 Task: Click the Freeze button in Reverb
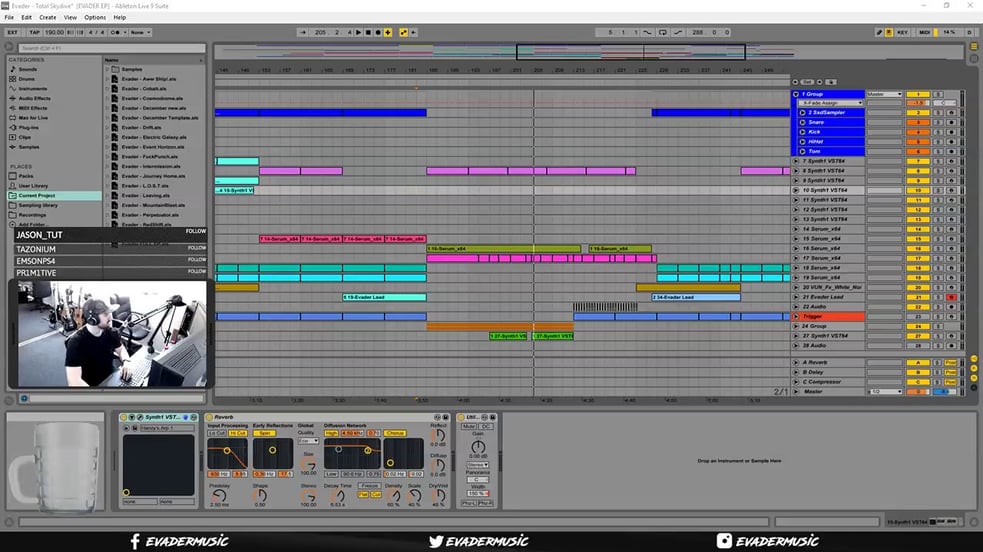pos(368,485)
